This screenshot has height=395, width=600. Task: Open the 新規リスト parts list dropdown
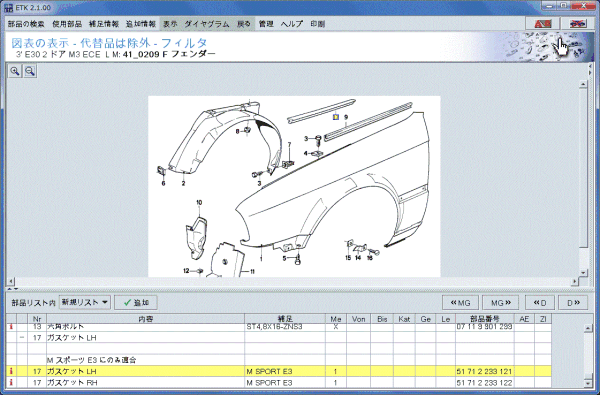85,302
